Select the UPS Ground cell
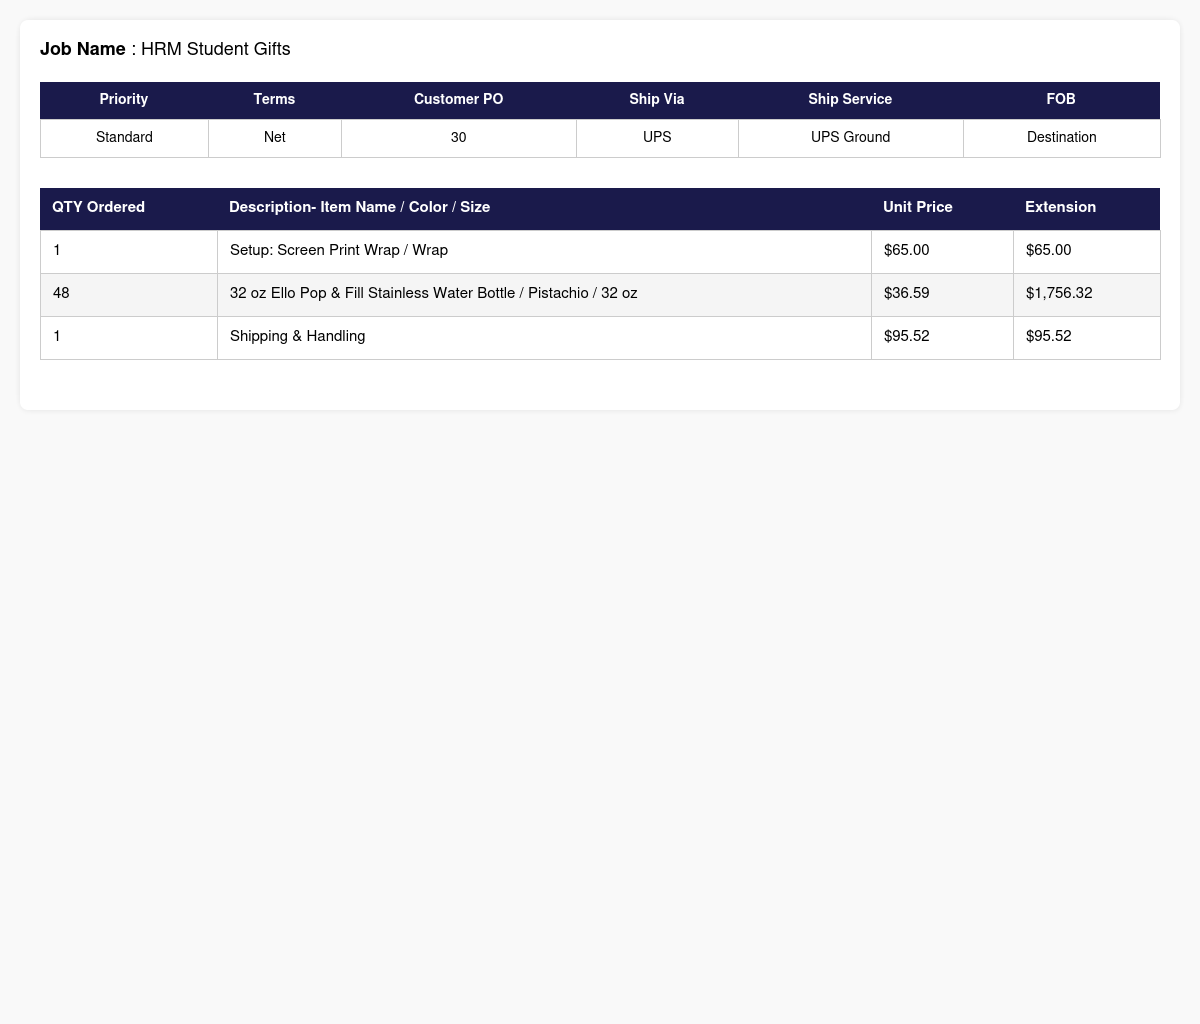The height and width of the screenshot is (1024, 1200). (x=850, y=138)
